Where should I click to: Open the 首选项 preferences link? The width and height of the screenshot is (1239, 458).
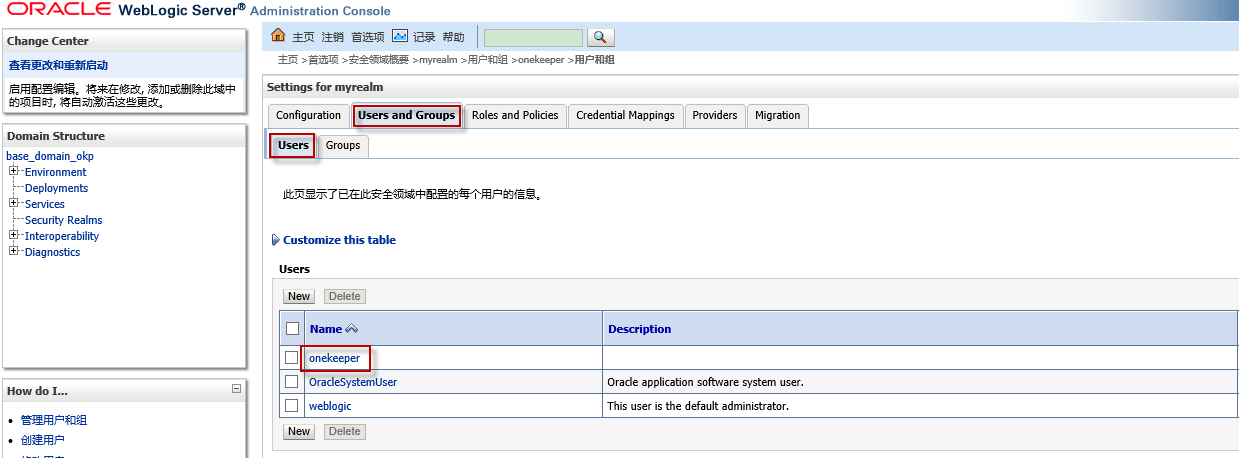(x=367, y=37)
